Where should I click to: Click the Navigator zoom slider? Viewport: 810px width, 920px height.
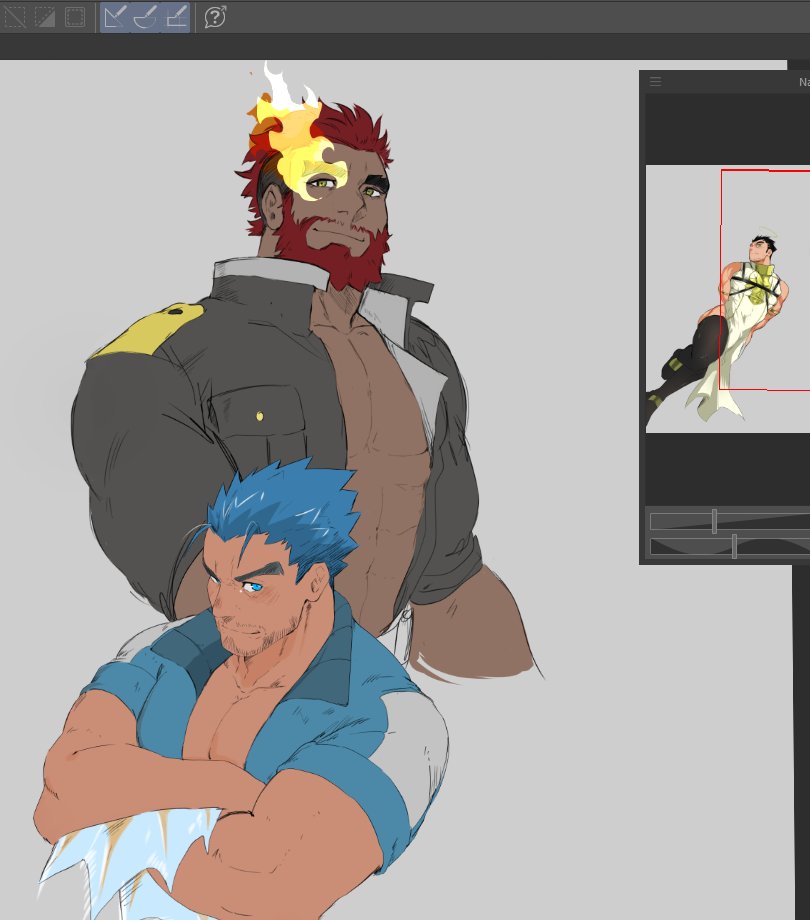pos(730,521)
